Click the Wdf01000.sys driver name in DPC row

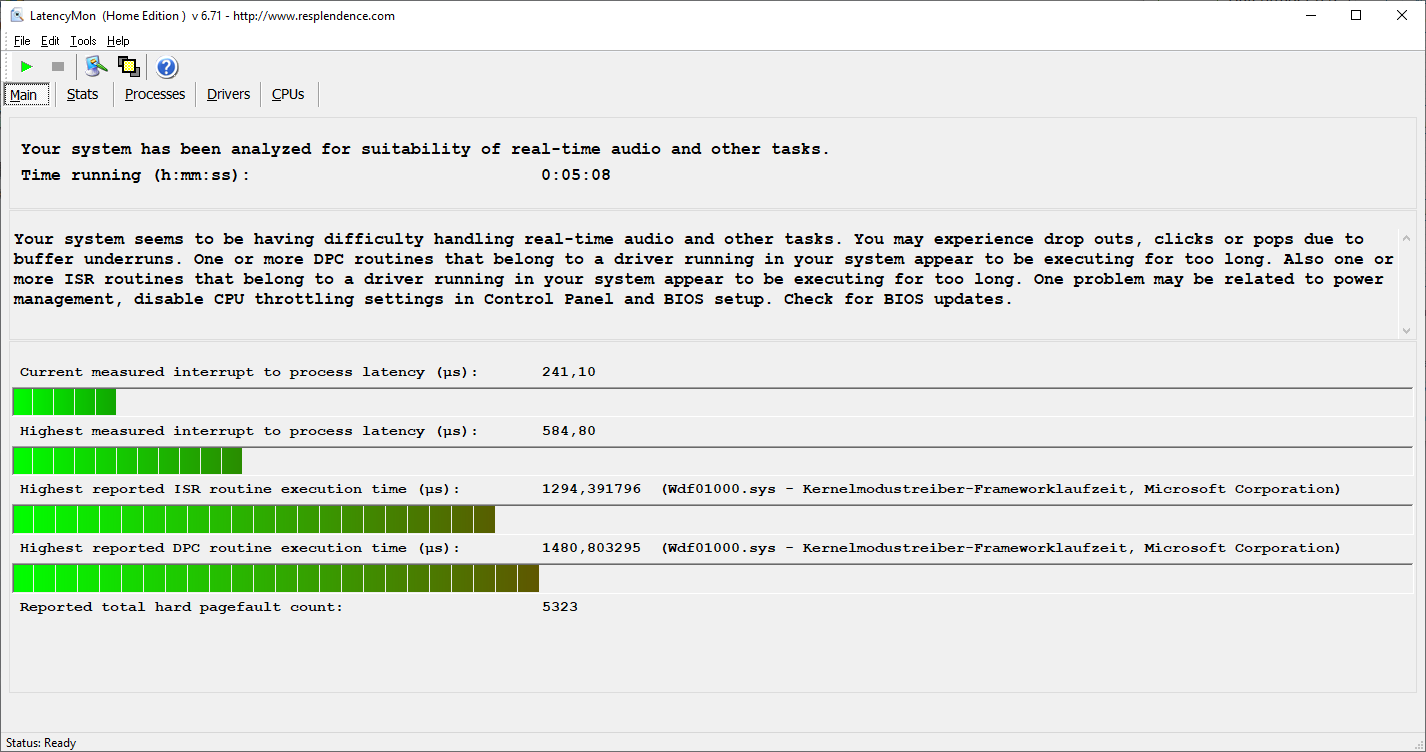point(718,548)
